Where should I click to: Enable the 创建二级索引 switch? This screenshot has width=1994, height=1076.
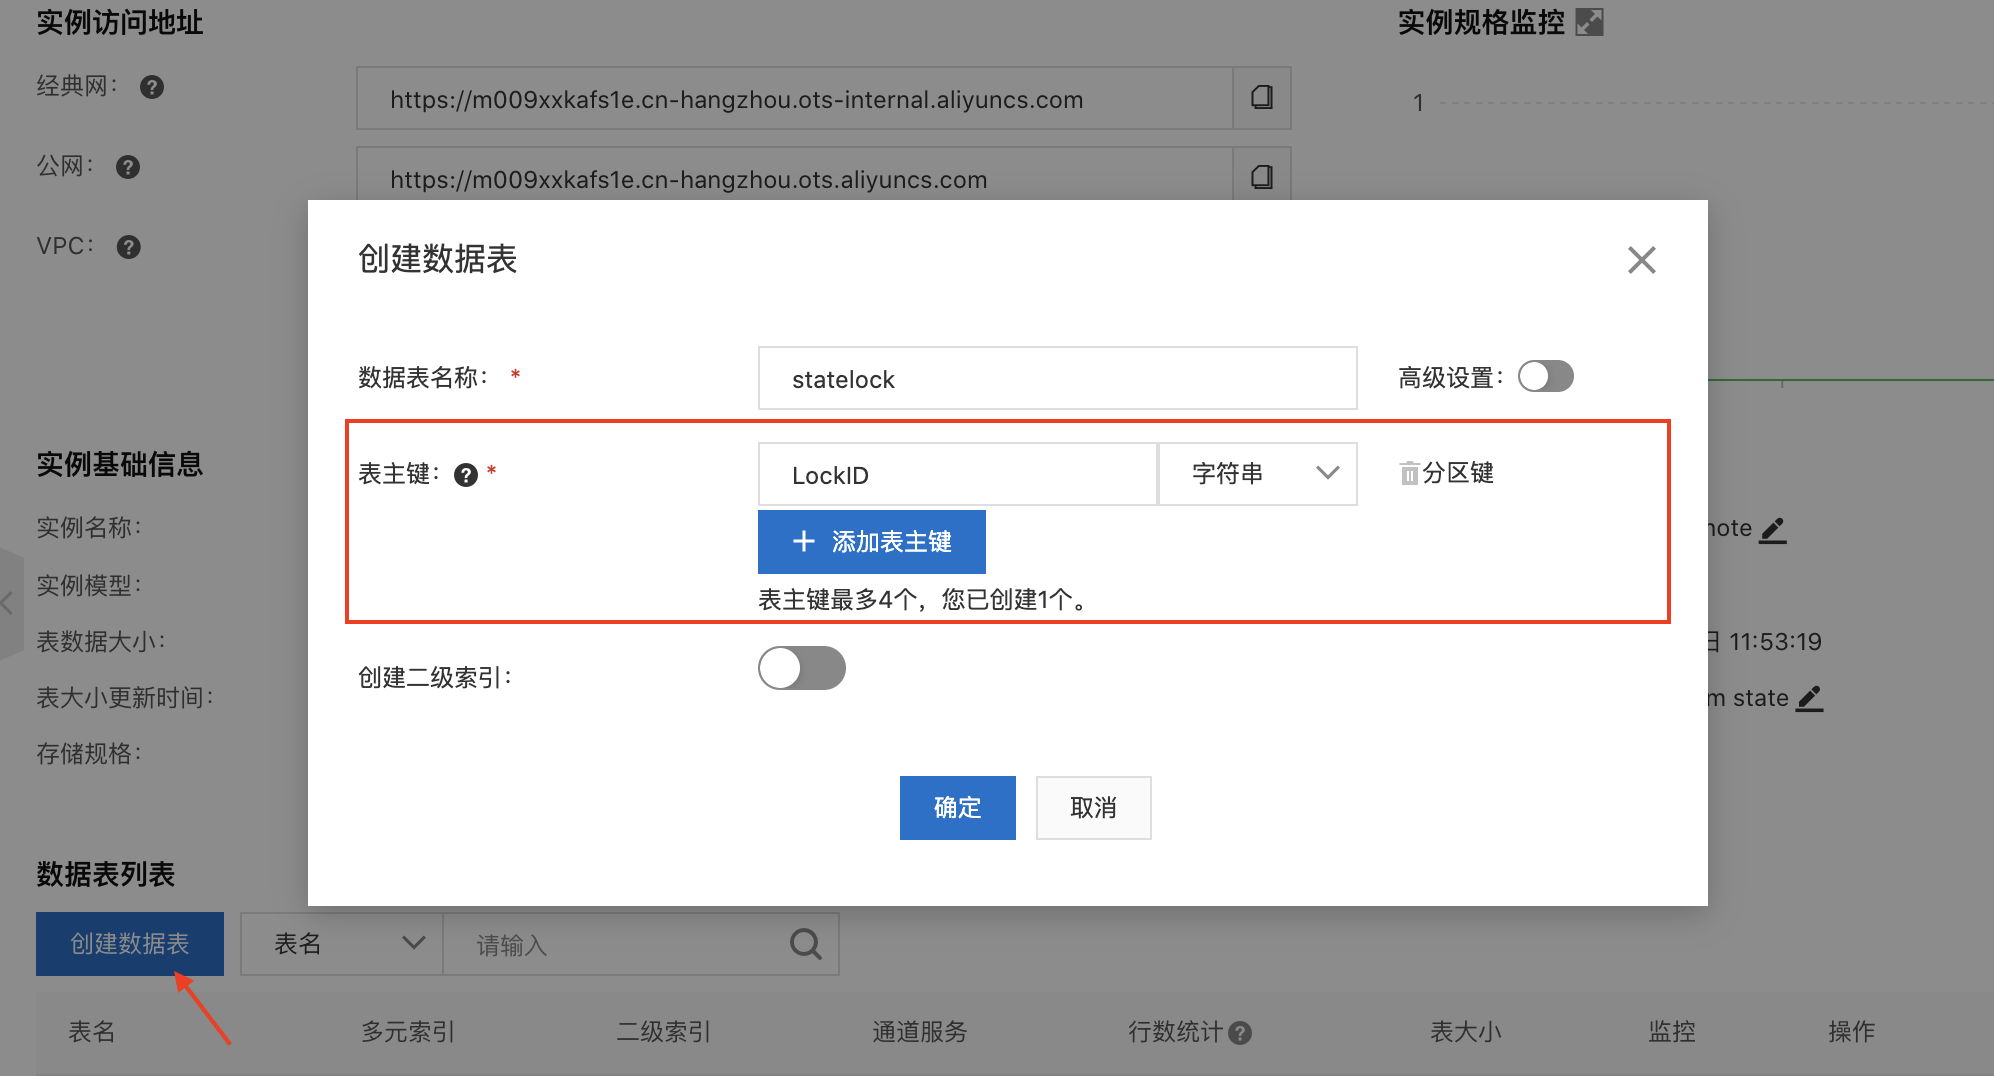pyautogui.click(x=802, y=668)
